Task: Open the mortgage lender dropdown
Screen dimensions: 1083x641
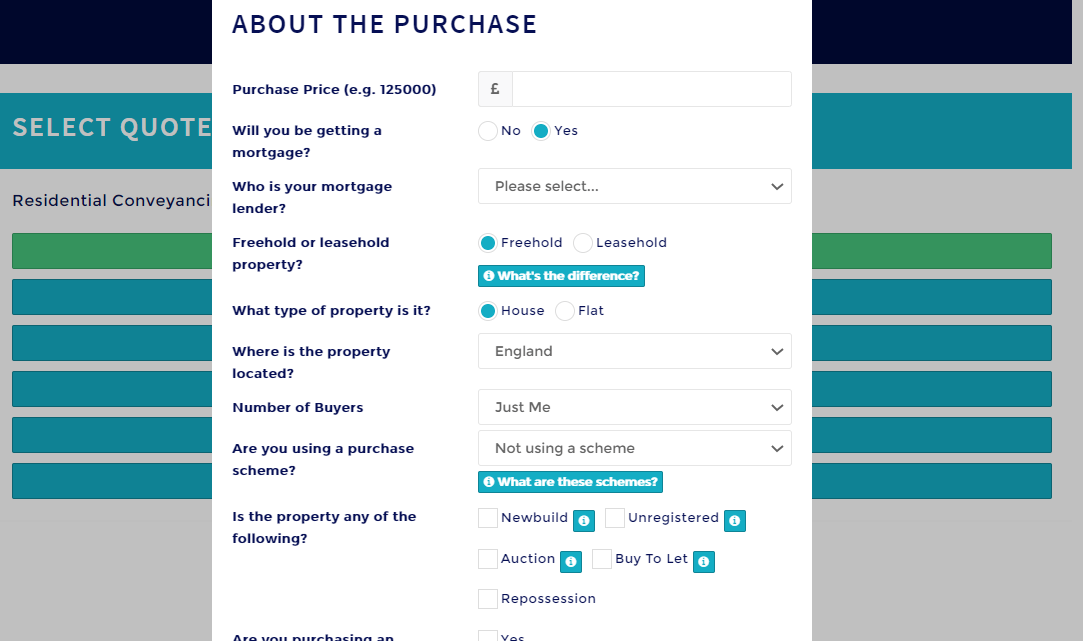Action: tap(634, 186)
